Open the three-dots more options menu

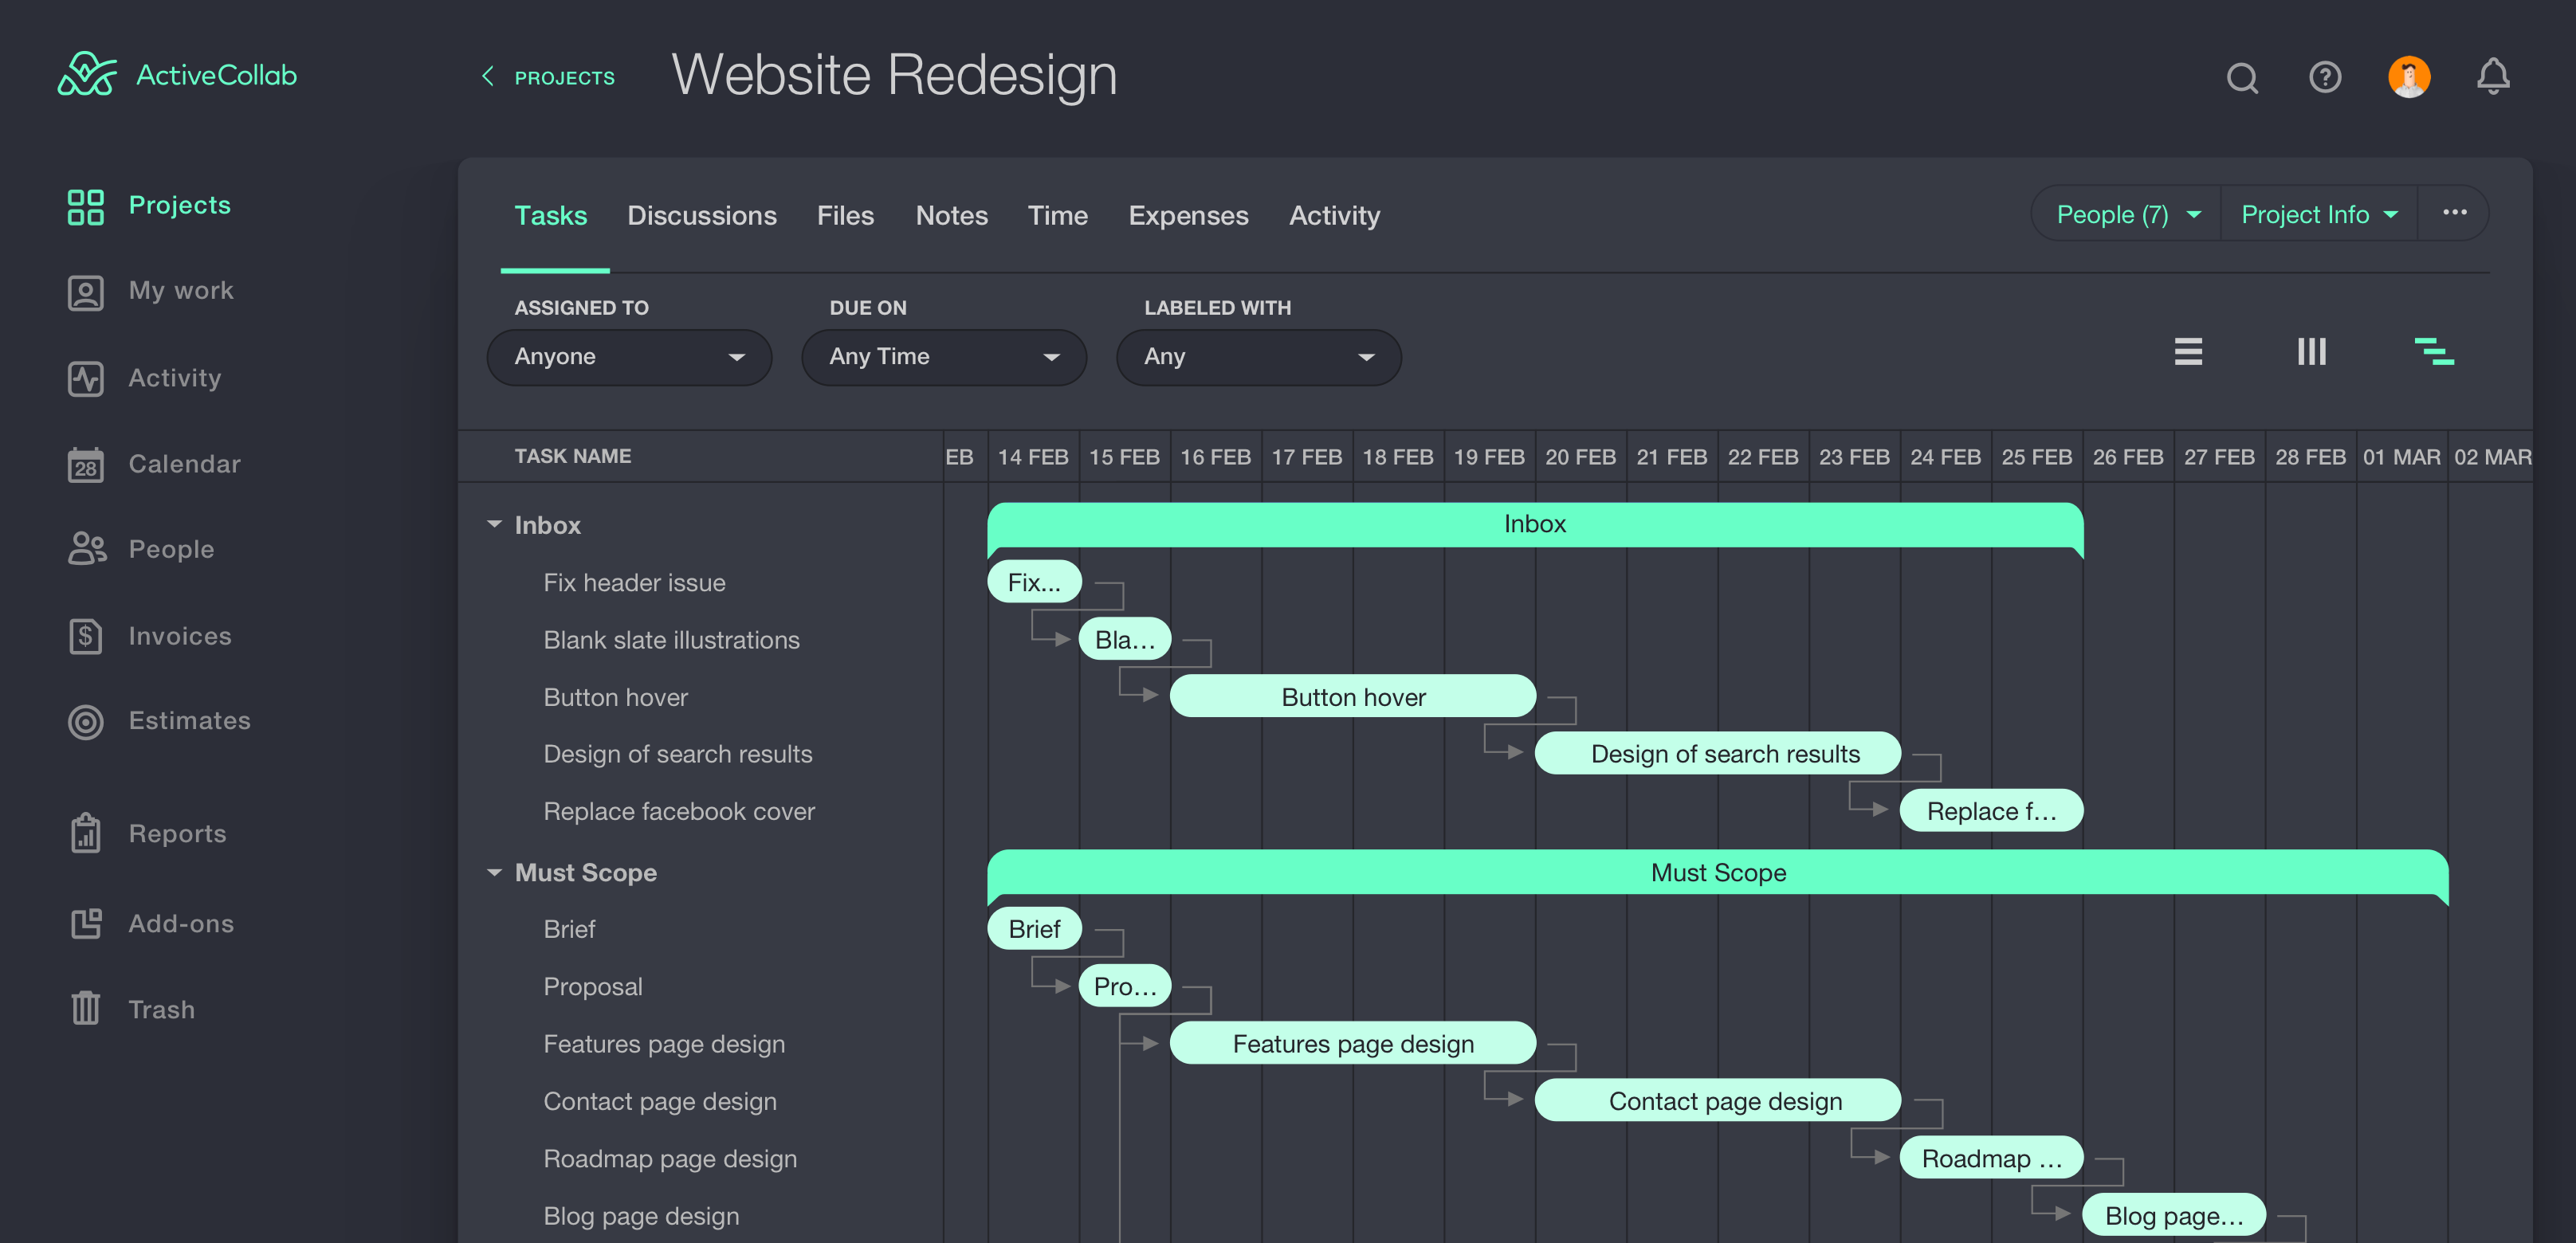click(2454, 213)
